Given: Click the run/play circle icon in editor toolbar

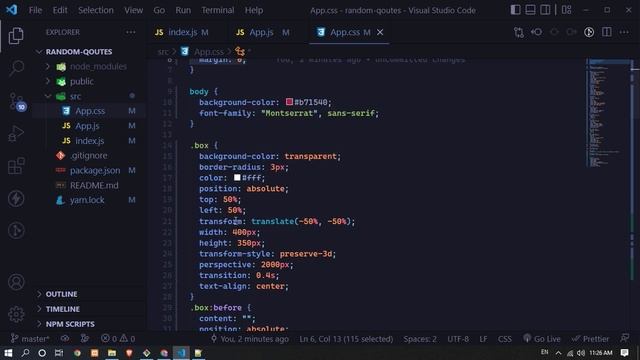Looking at the screenshot, I should click(589, 32).
